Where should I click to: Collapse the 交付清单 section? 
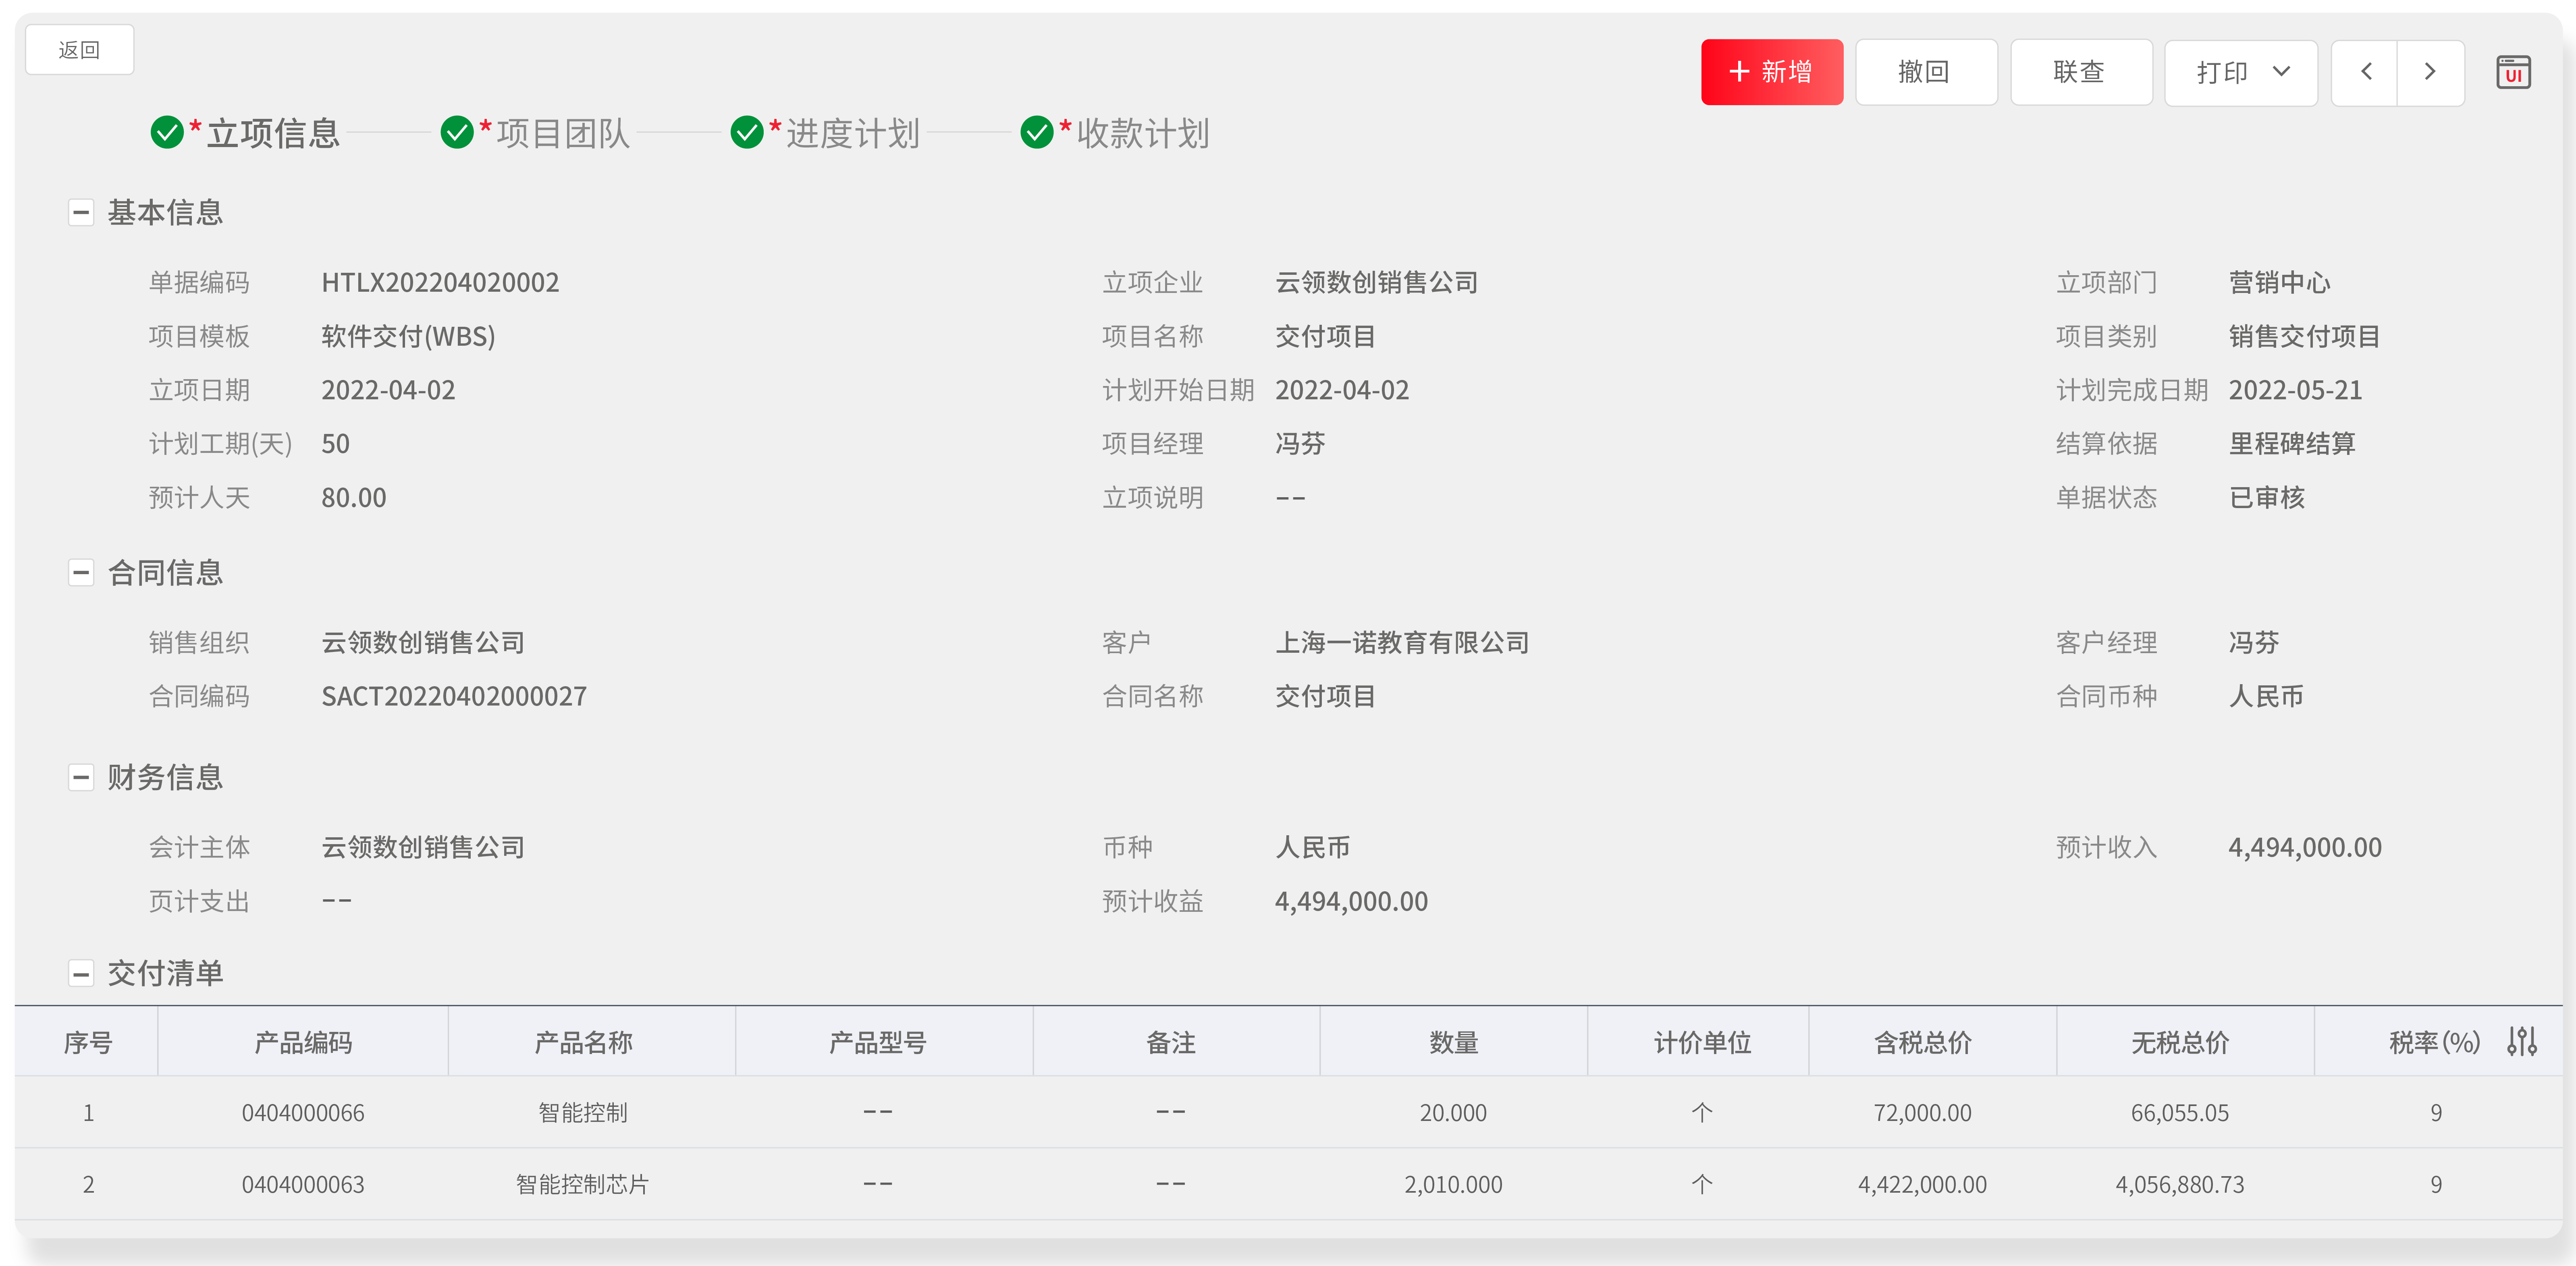[x=81, y=973]
